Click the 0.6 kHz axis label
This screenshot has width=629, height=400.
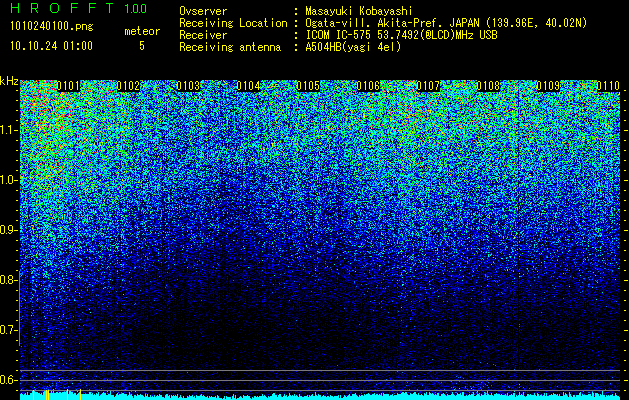(x=9, y=380)
